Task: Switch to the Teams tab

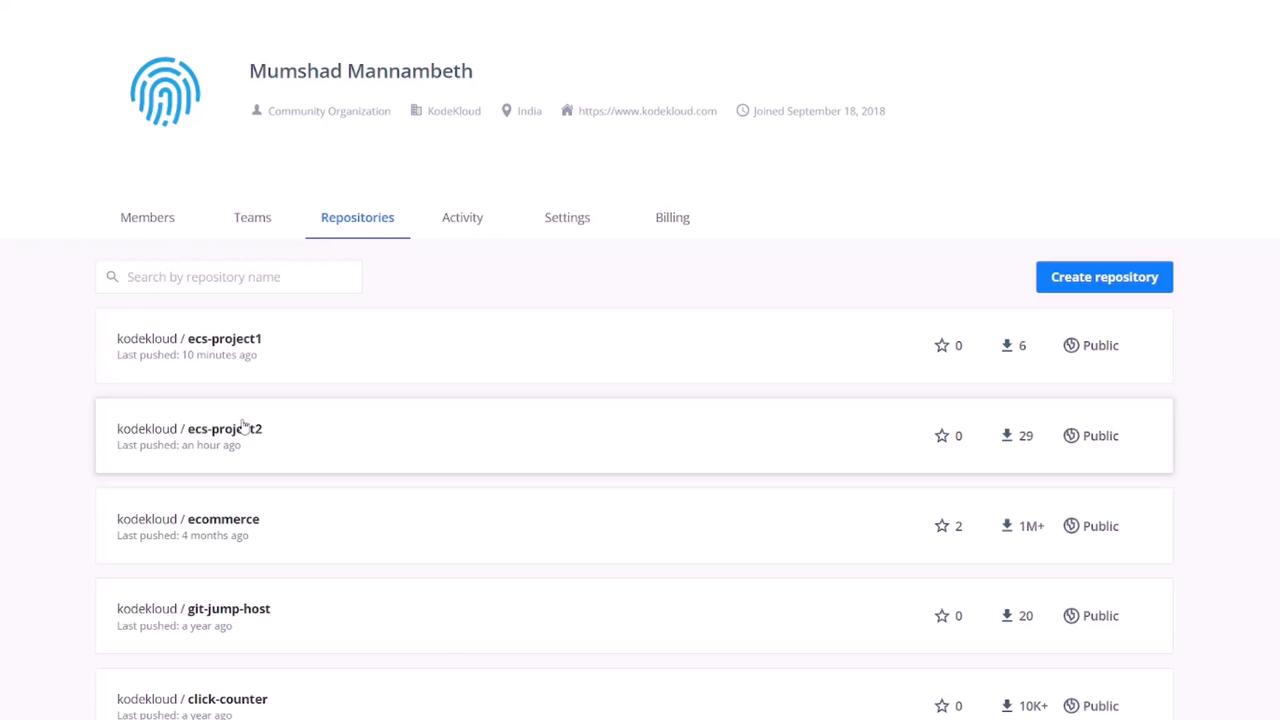Action: tap(252, 217)
